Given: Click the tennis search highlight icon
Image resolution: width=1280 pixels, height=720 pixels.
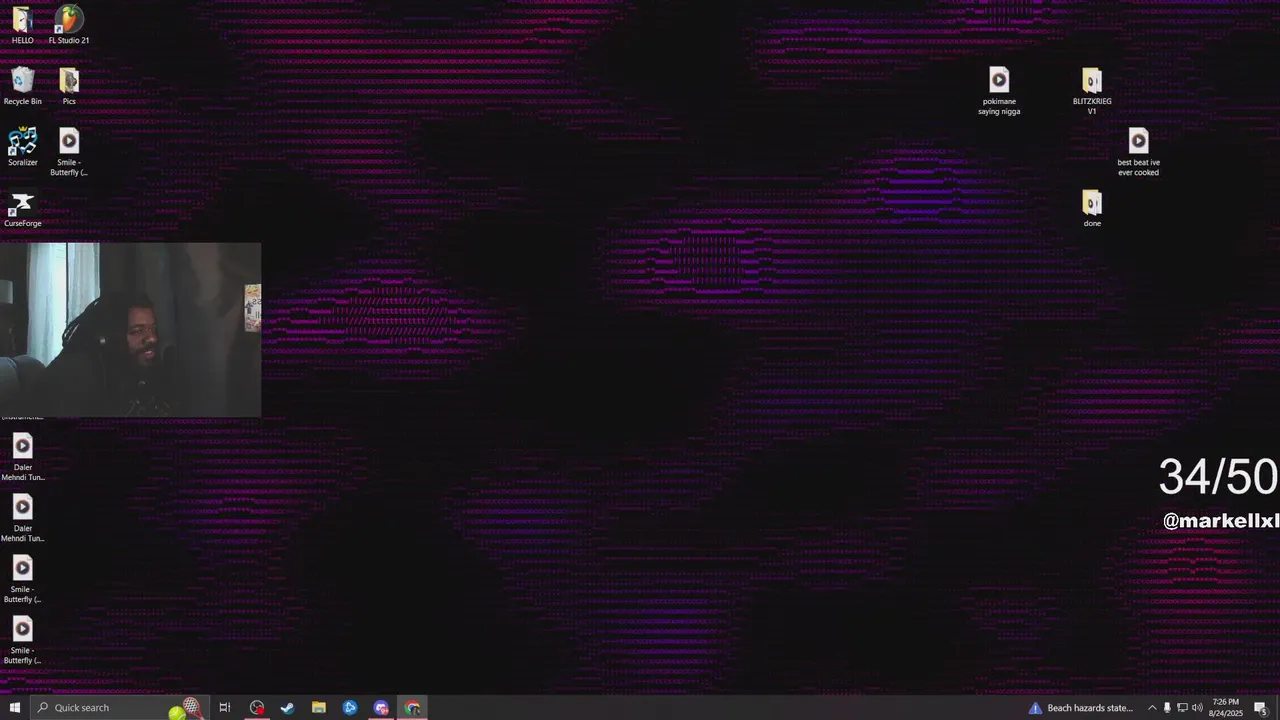Looking at the screenshot, I should (185, 708).
